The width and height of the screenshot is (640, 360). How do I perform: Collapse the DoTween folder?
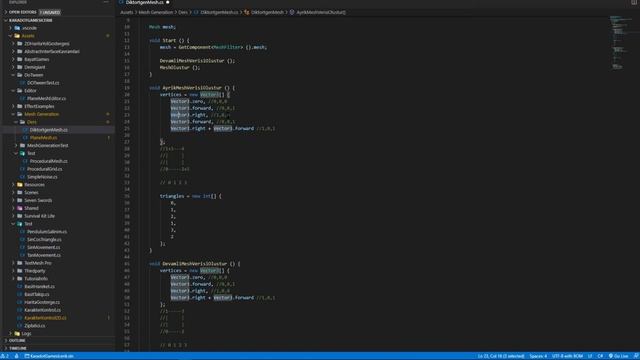[x=33, y=75]
